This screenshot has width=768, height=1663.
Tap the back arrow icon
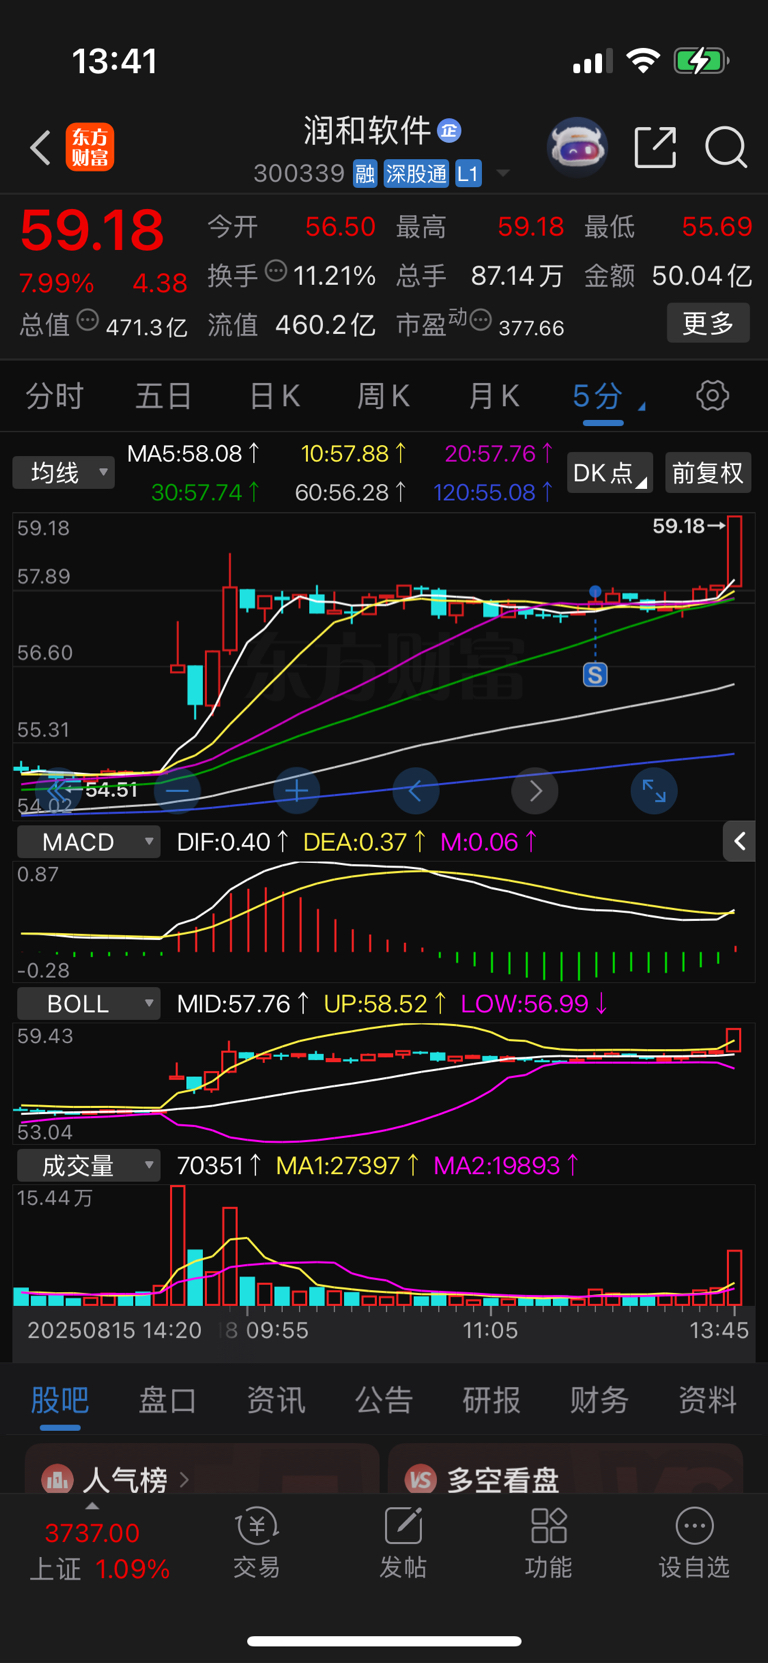40,148
